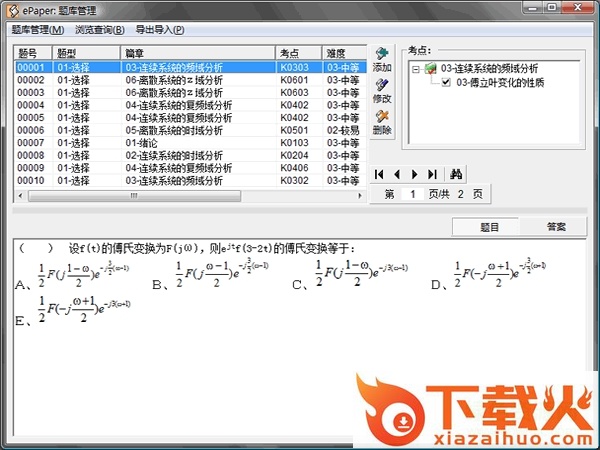Click ePaper app icon in title bar

(12, 10)
